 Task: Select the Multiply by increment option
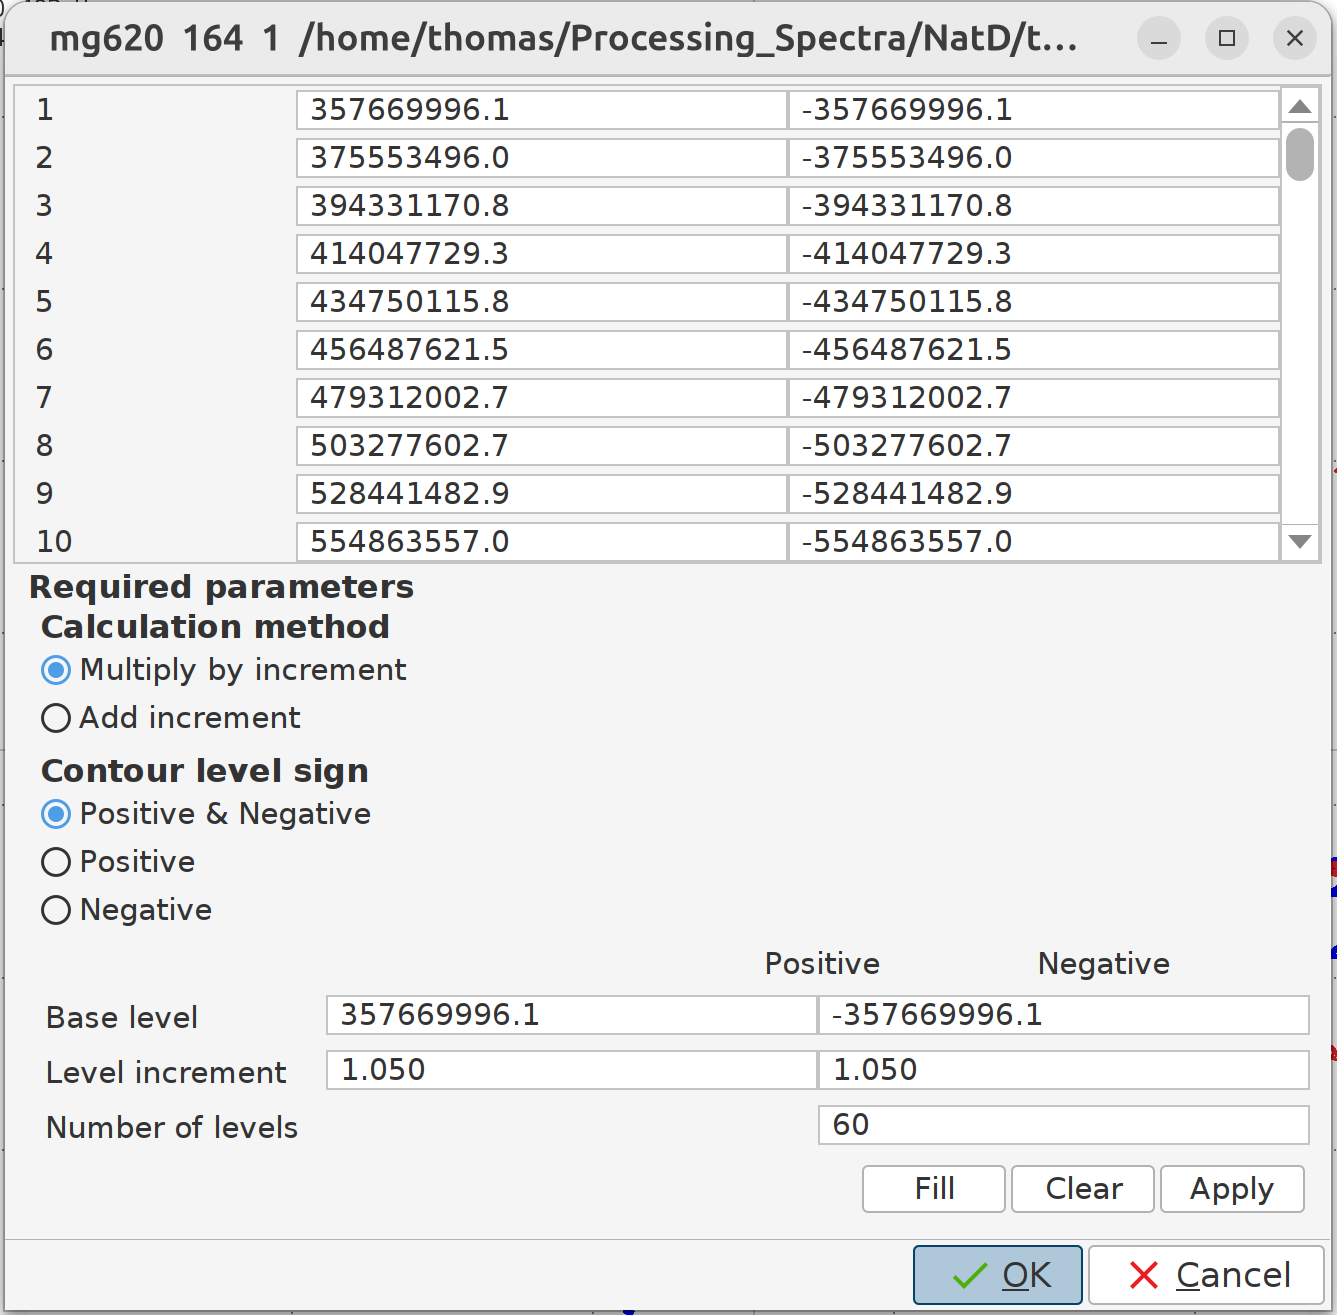pyautogui.click(x=57, y=670)
